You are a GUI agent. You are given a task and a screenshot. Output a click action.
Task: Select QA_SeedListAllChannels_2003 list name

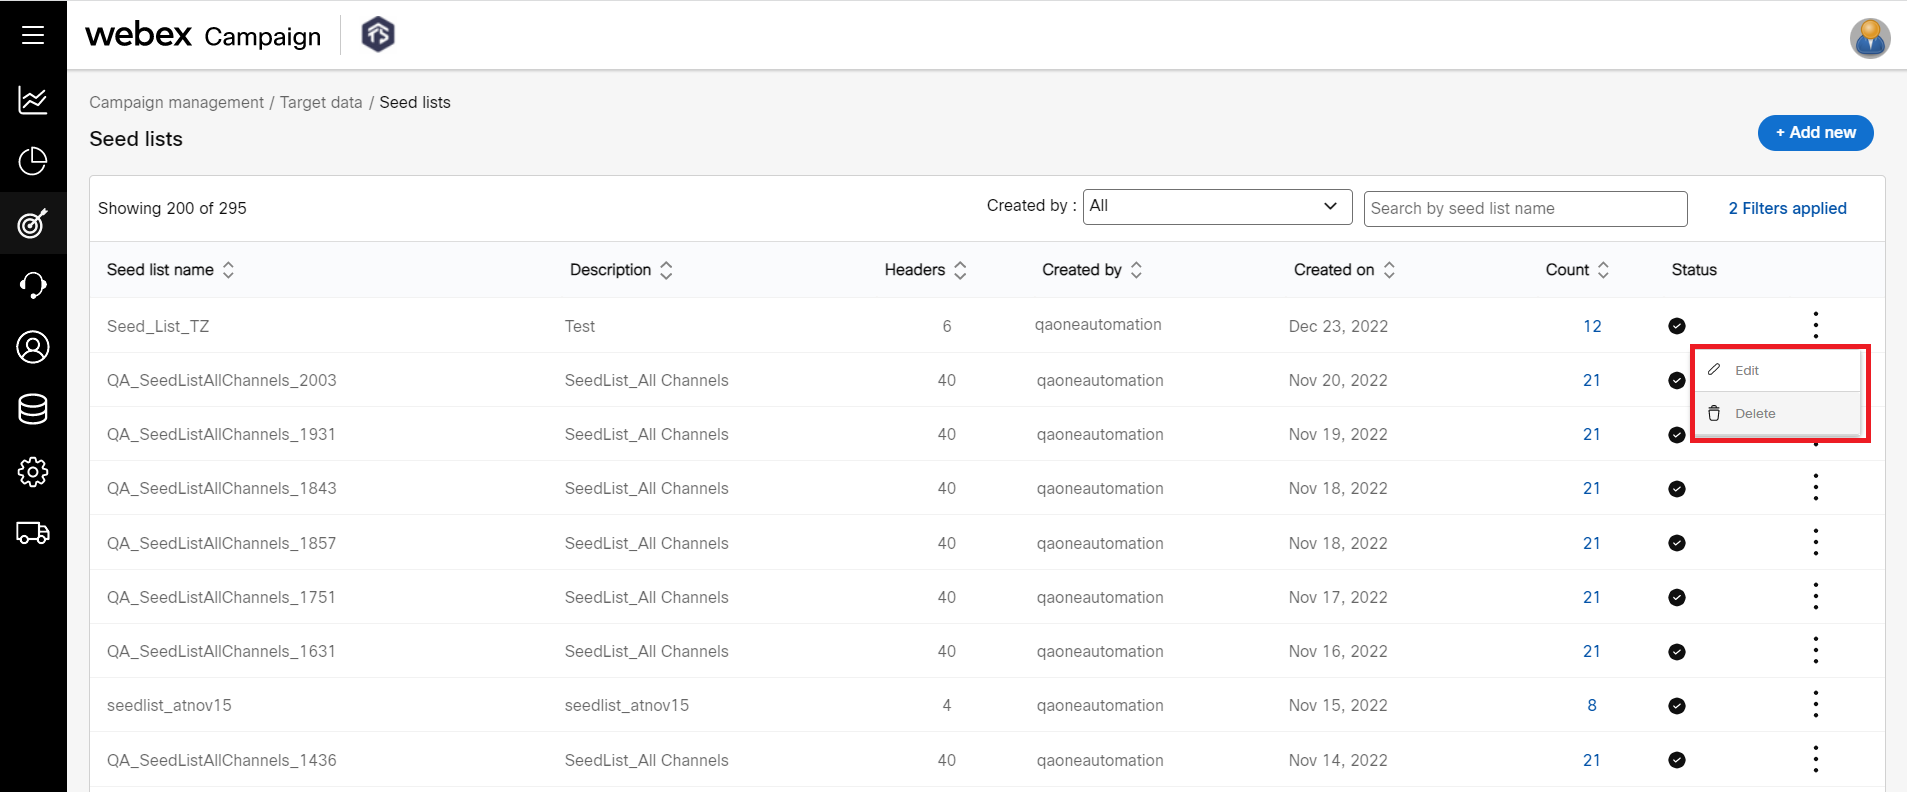click(221, 380)
